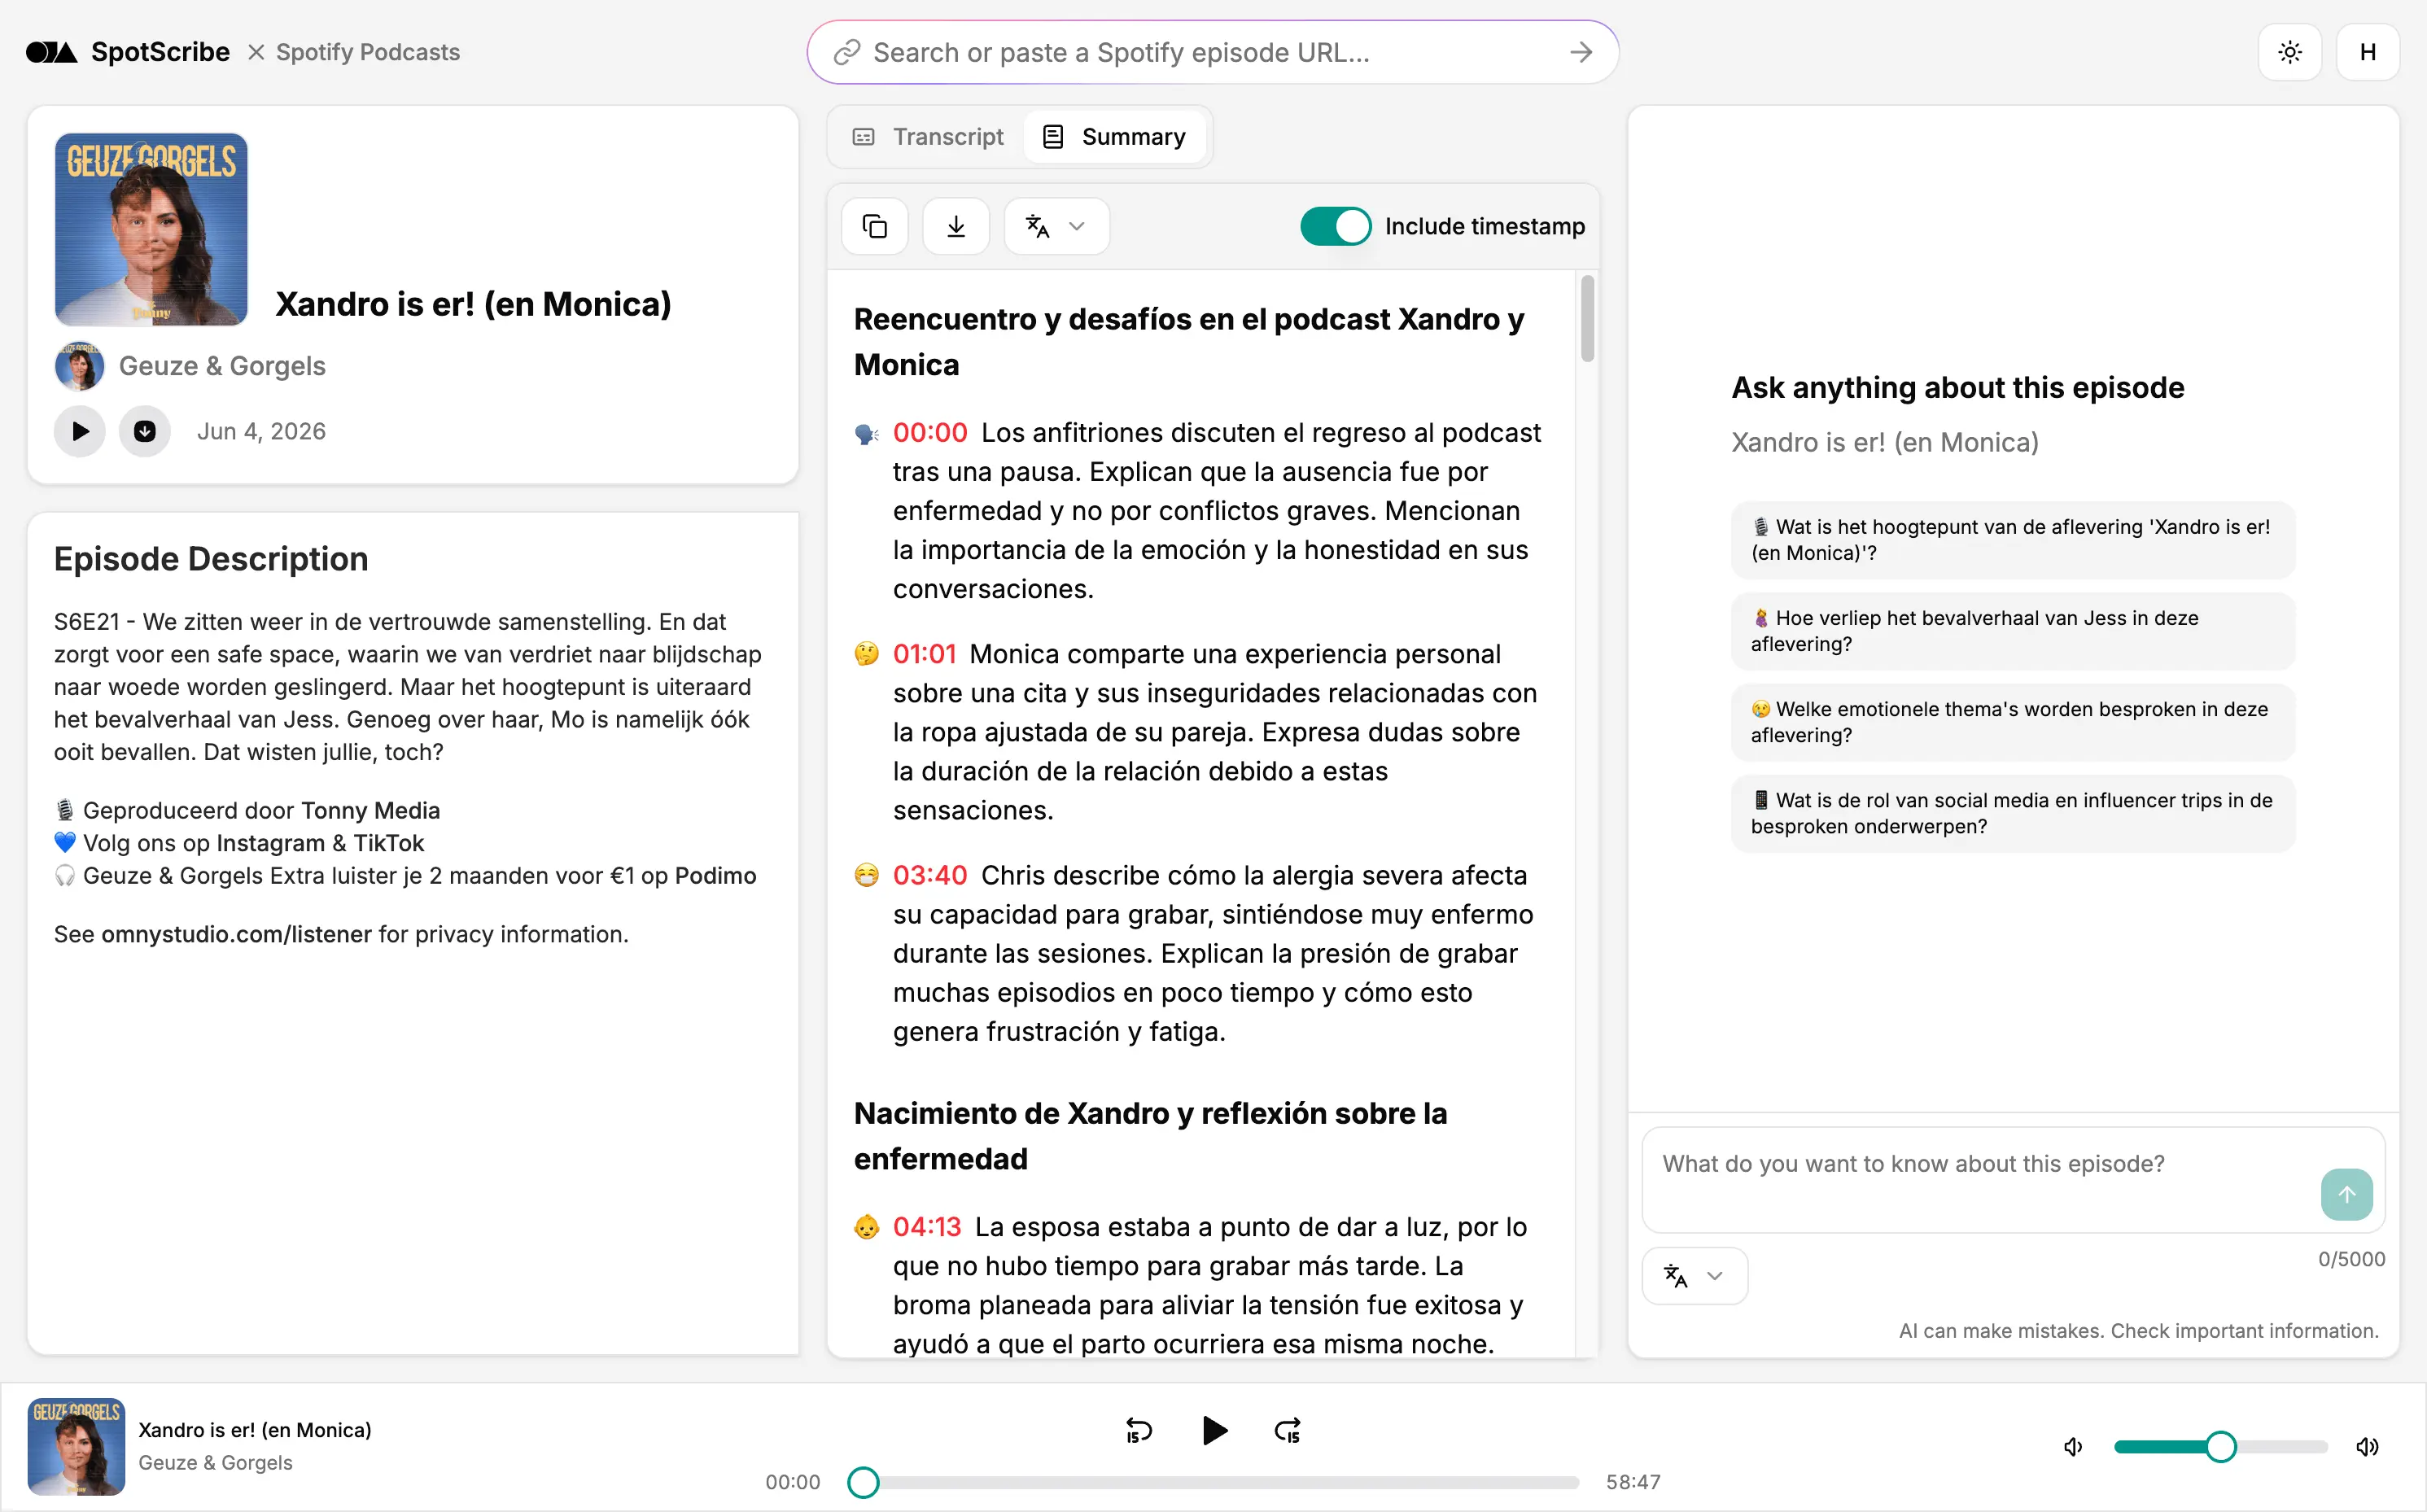Viewport: 2427px width, 1512px height.
Task: Jump to timestamp 04:13 in the summary
Action: pyautogui.click(x=927, y=1227)
